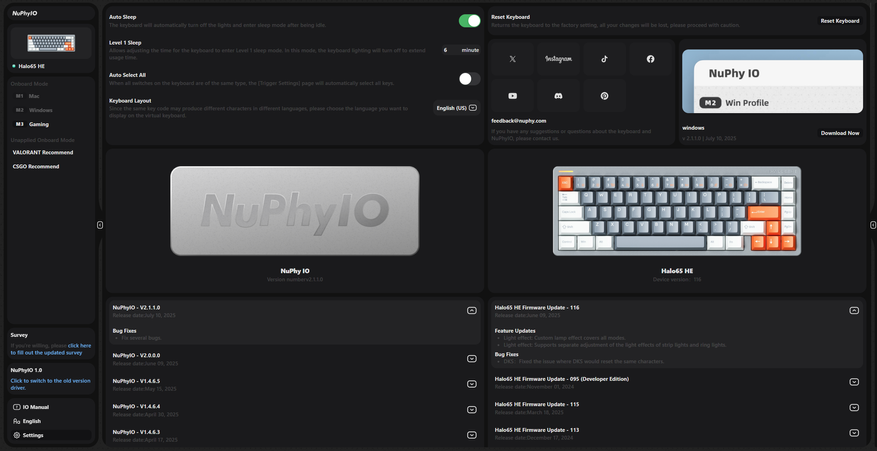Screen dimensions: 877x451
Task: Click the NuPhyIO metallic logo plate
Action: pyautogui.click(x=295, y=211)
